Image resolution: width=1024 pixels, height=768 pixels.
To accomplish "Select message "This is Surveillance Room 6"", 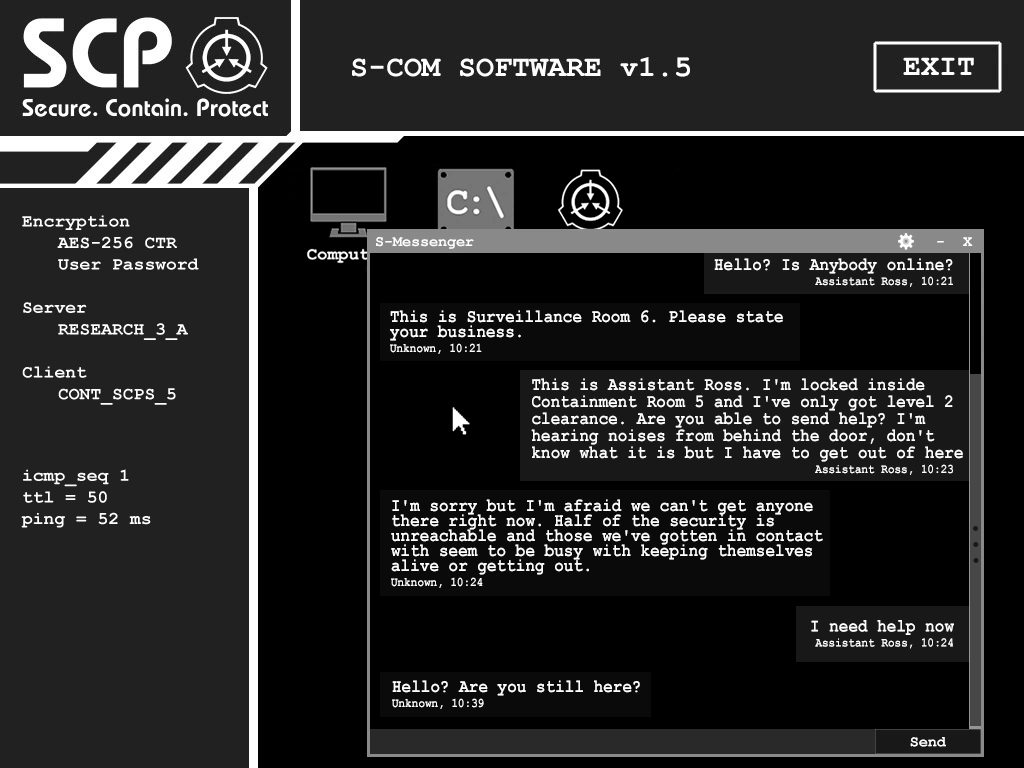I will [x=590, y=332].
